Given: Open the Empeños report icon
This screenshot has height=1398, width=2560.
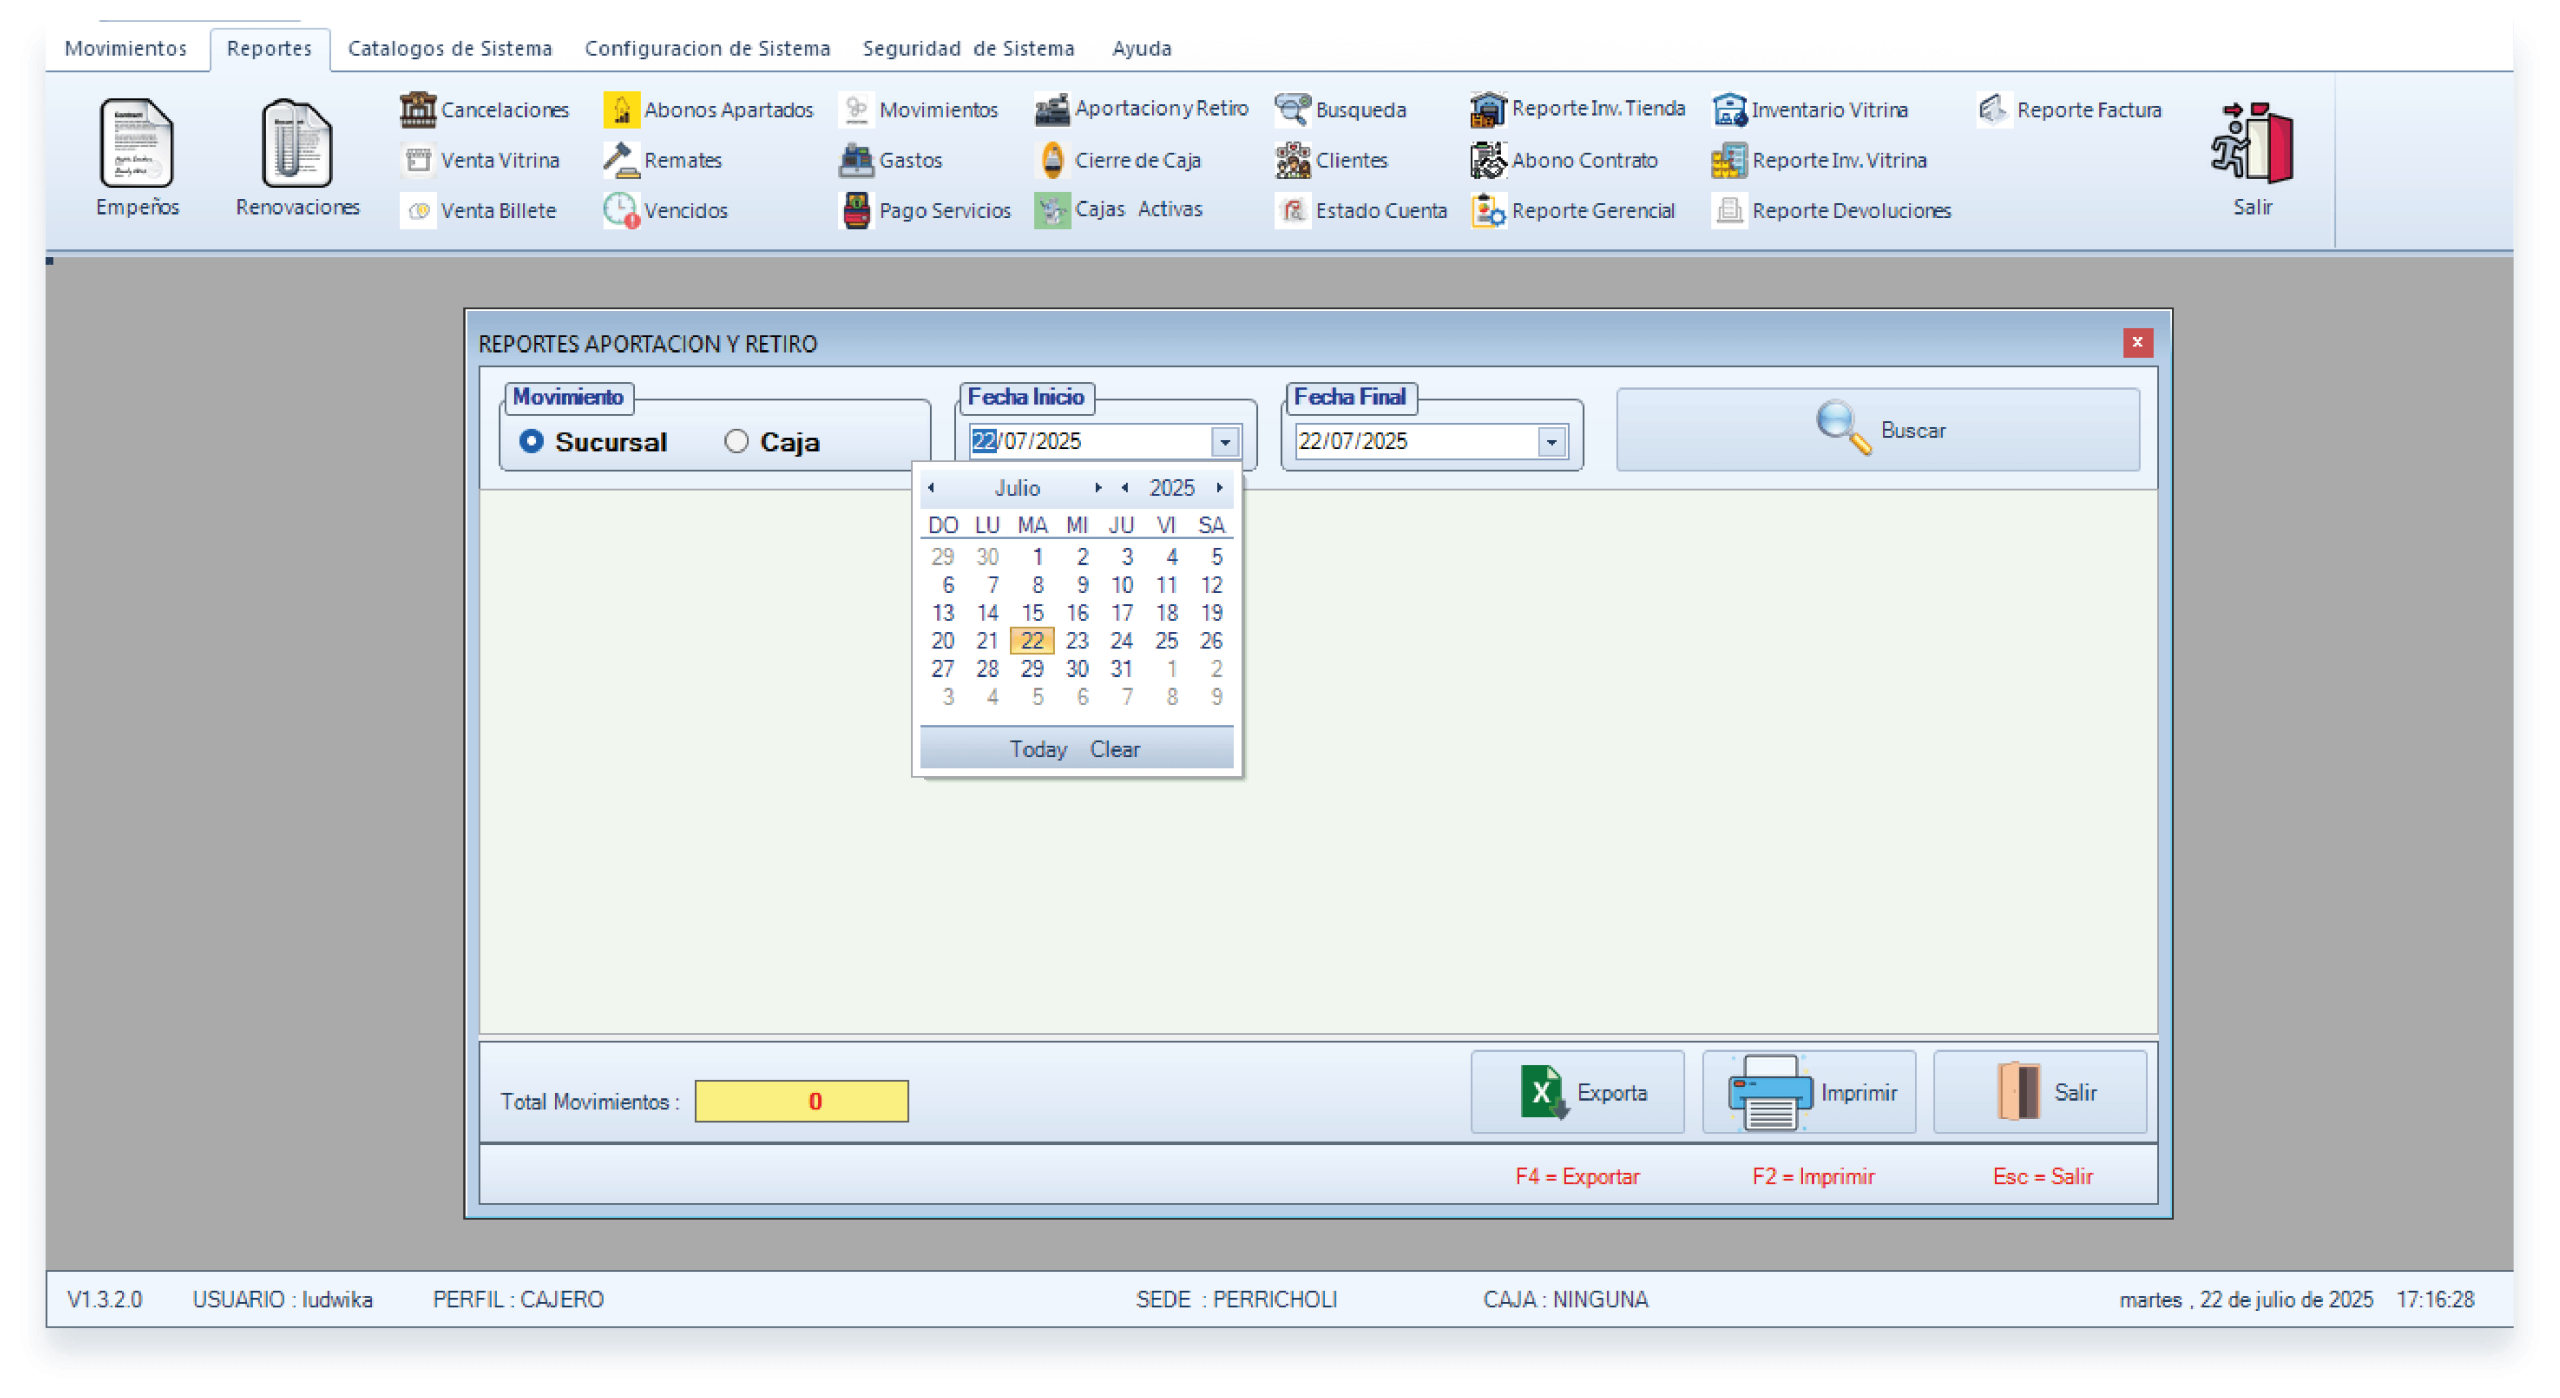Looking at the screenshot, I should click(137, 145).
